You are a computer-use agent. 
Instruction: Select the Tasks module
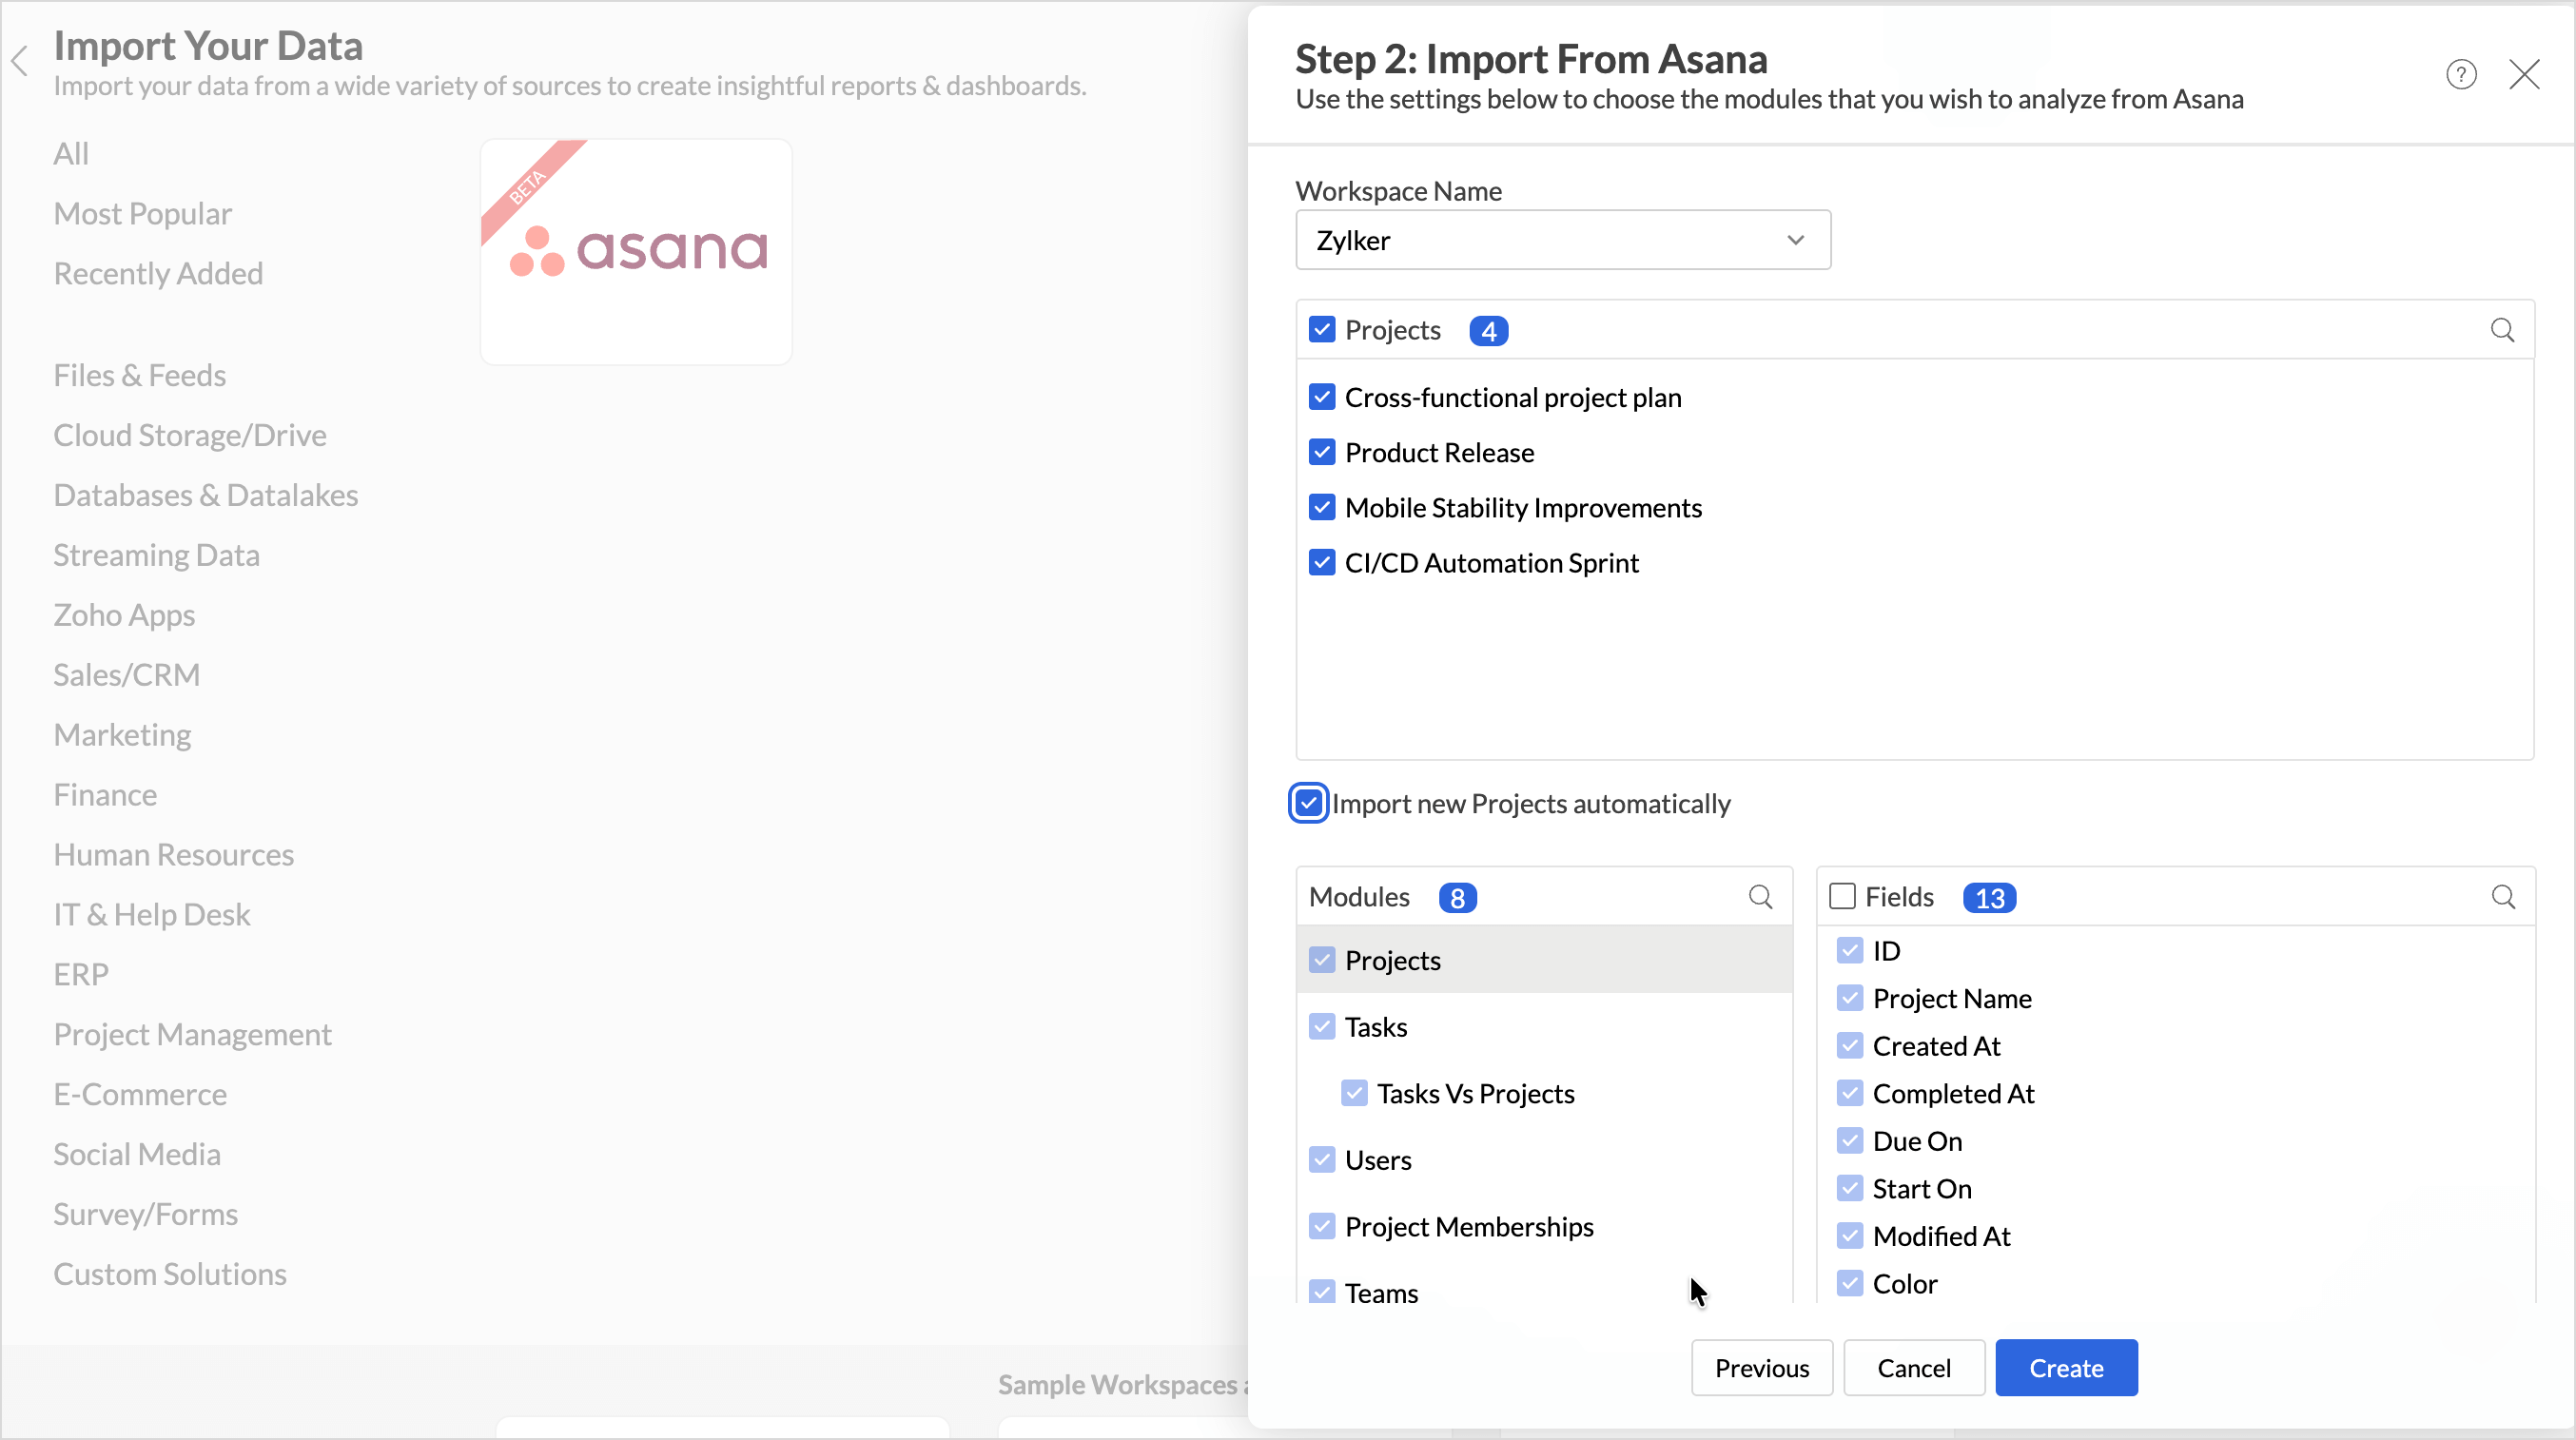point(1376,1027)
